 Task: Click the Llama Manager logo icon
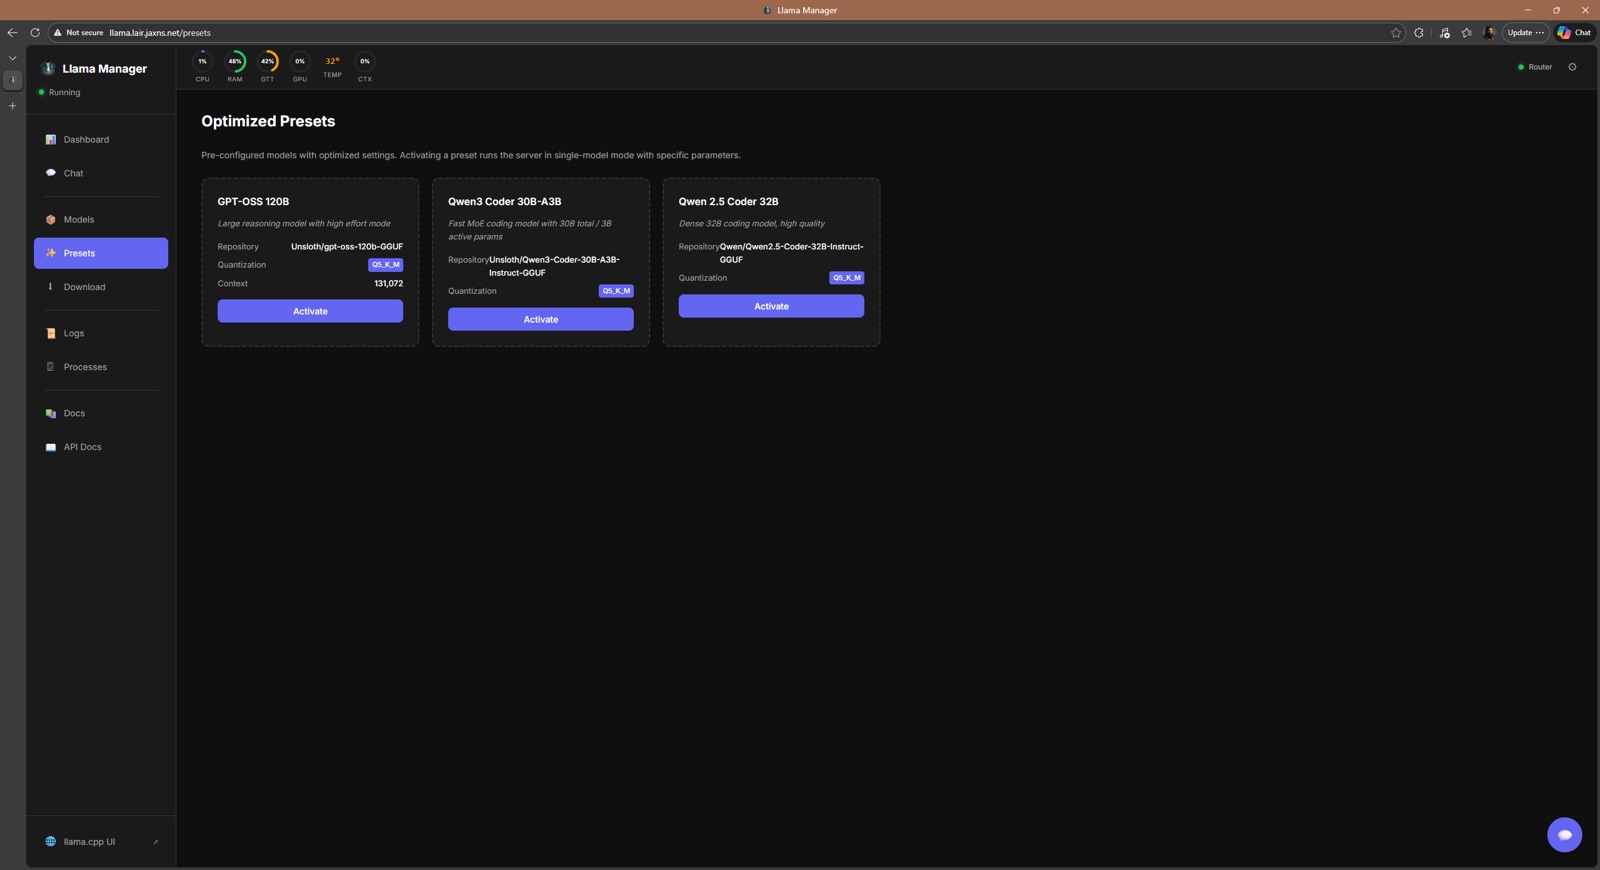47,69
